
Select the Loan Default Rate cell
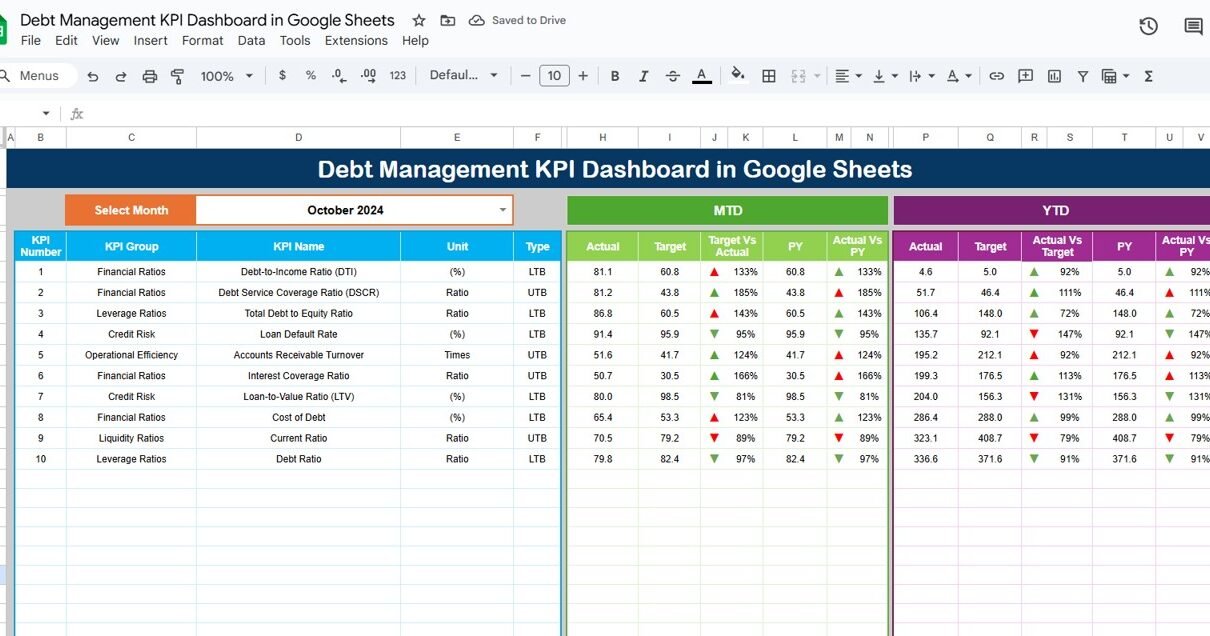tap(298, 334)
